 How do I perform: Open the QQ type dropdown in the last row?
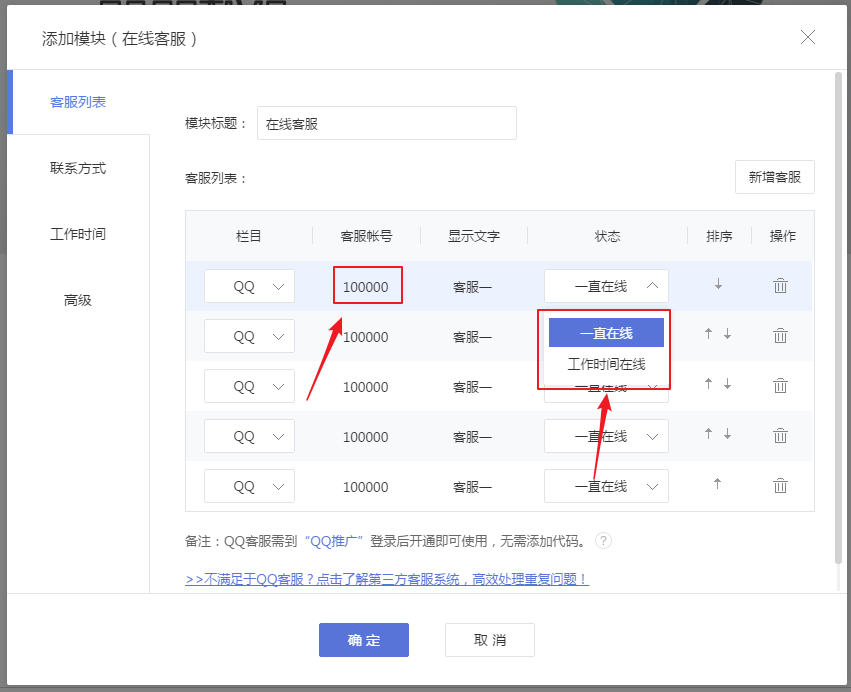[x=249, y=486]
